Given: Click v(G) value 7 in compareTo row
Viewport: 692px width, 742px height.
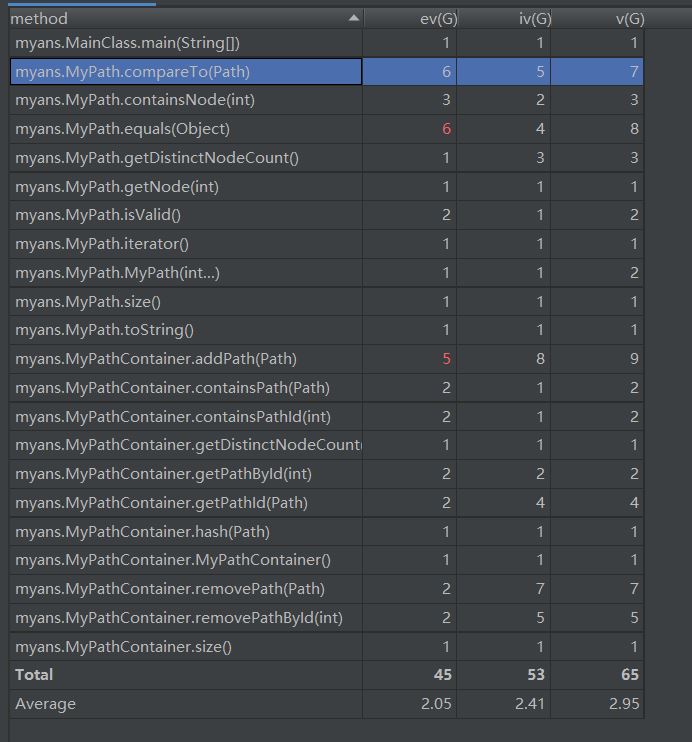Looking at the screenshot, I should click(x=634, y=72).
